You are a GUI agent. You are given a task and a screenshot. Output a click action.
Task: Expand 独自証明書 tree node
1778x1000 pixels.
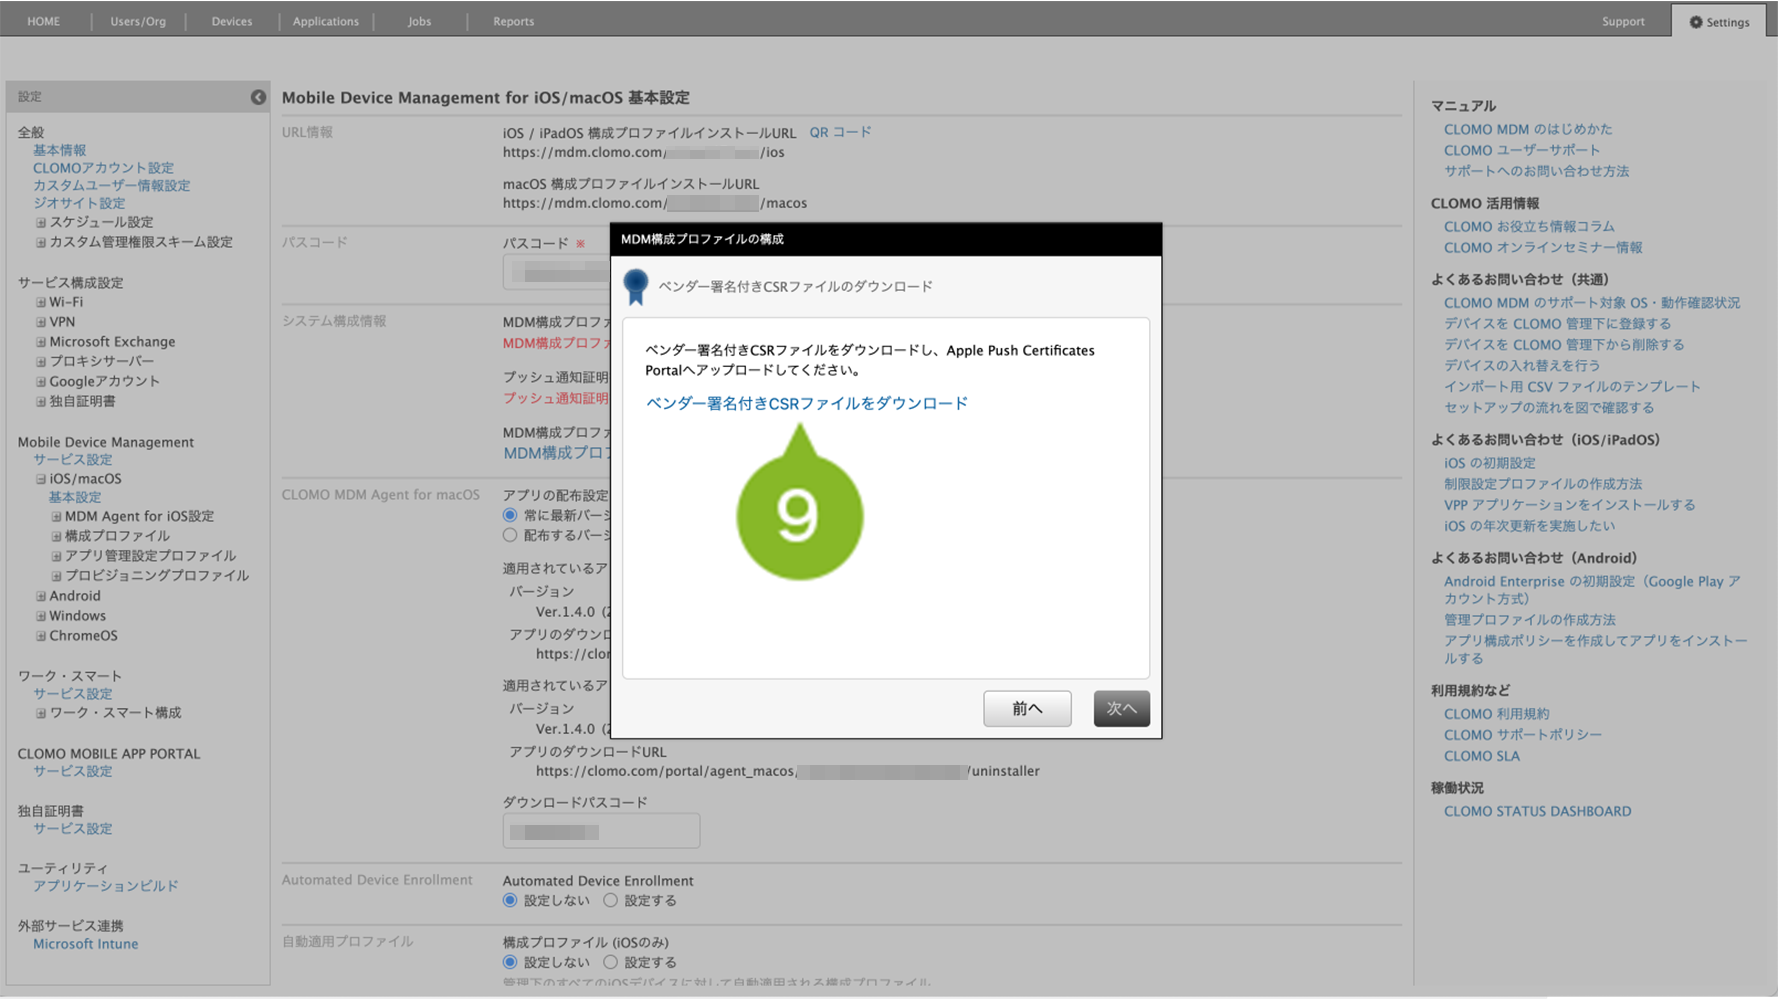point(41,401)
